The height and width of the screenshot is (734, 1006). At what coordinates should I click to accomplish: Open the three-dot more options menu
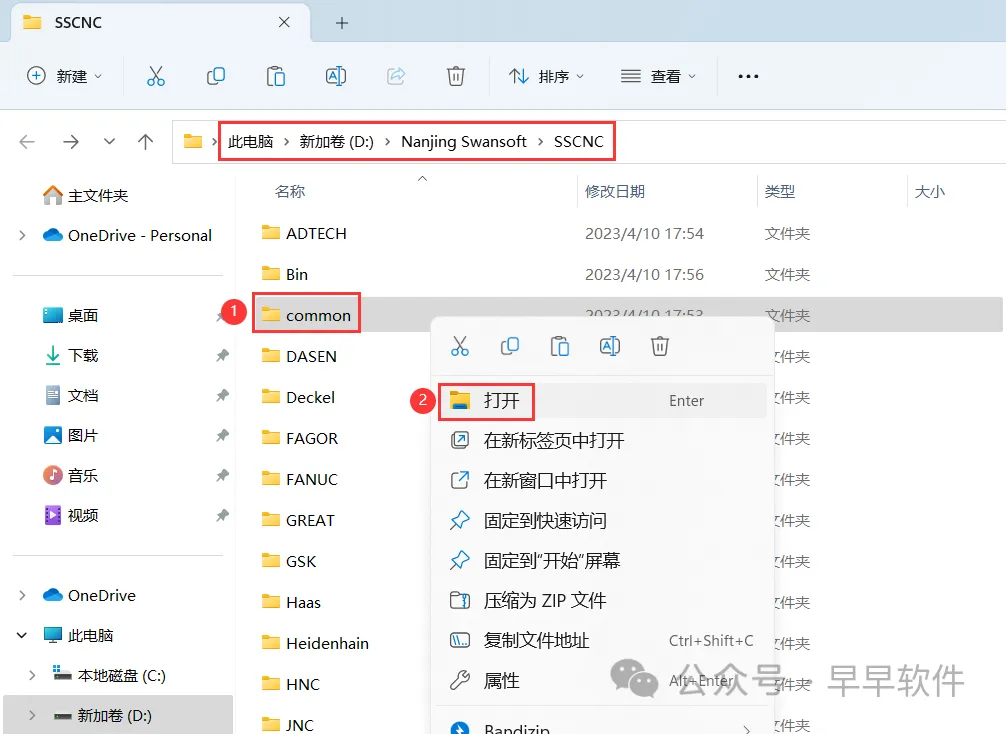pos(748,76)
